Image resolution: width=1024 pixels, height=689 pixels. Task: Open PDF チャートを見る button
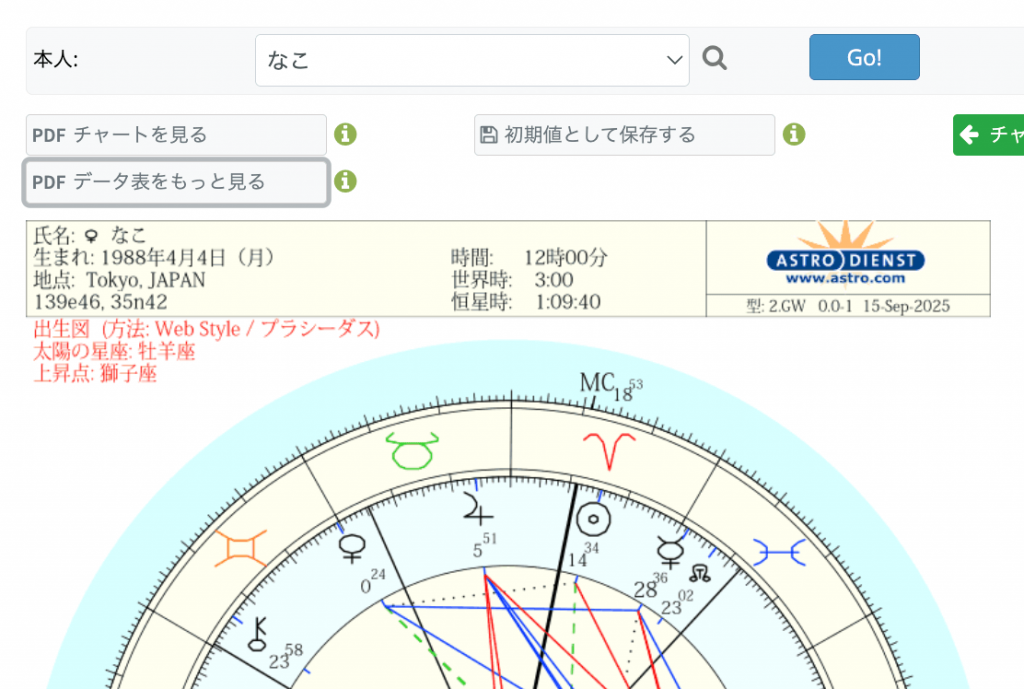[x=176, y=135]
